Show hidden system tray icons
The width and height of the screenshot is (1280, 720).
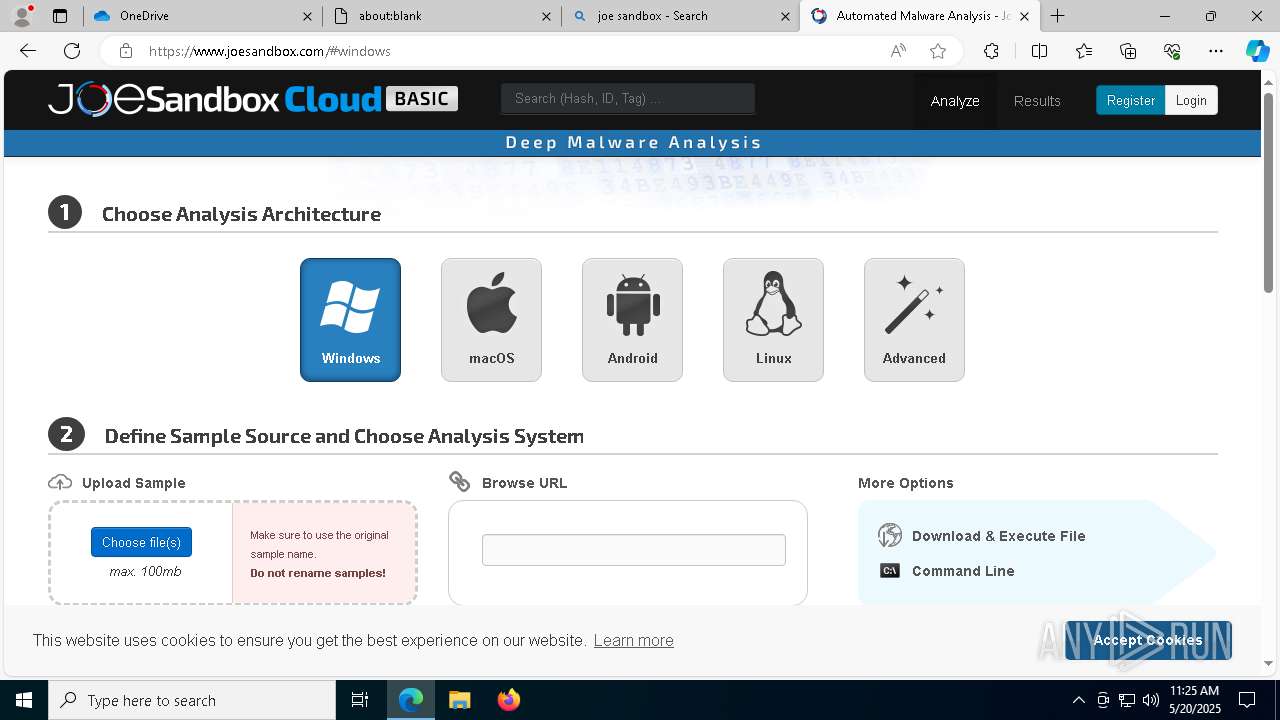coord(1078,700)
